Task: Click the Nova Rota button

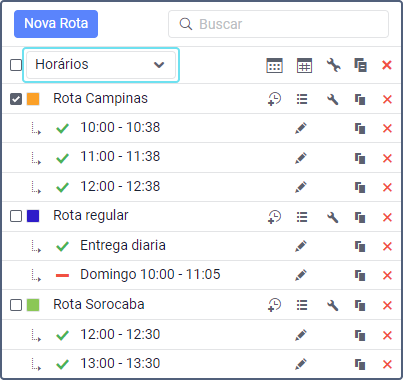Action: 56,24
